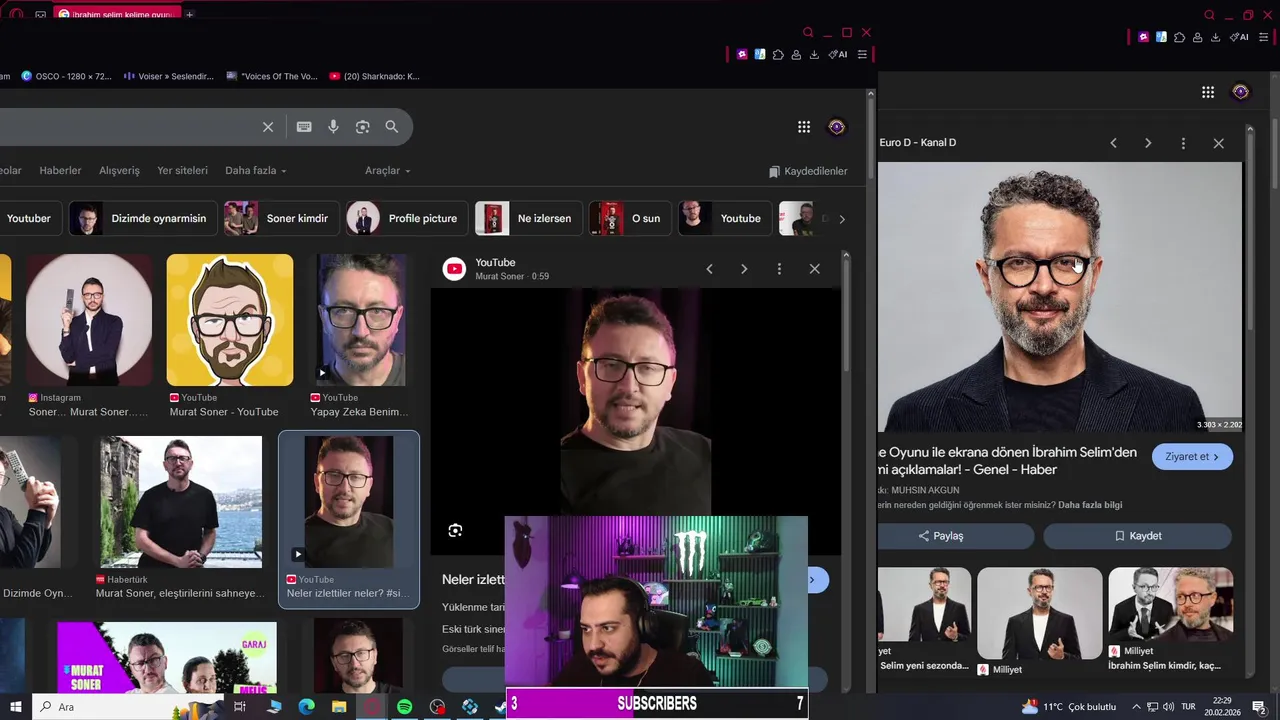This screenshot has height=720, width=1280.
Task: Search by image with Lens icon
Action: [363, 127]
